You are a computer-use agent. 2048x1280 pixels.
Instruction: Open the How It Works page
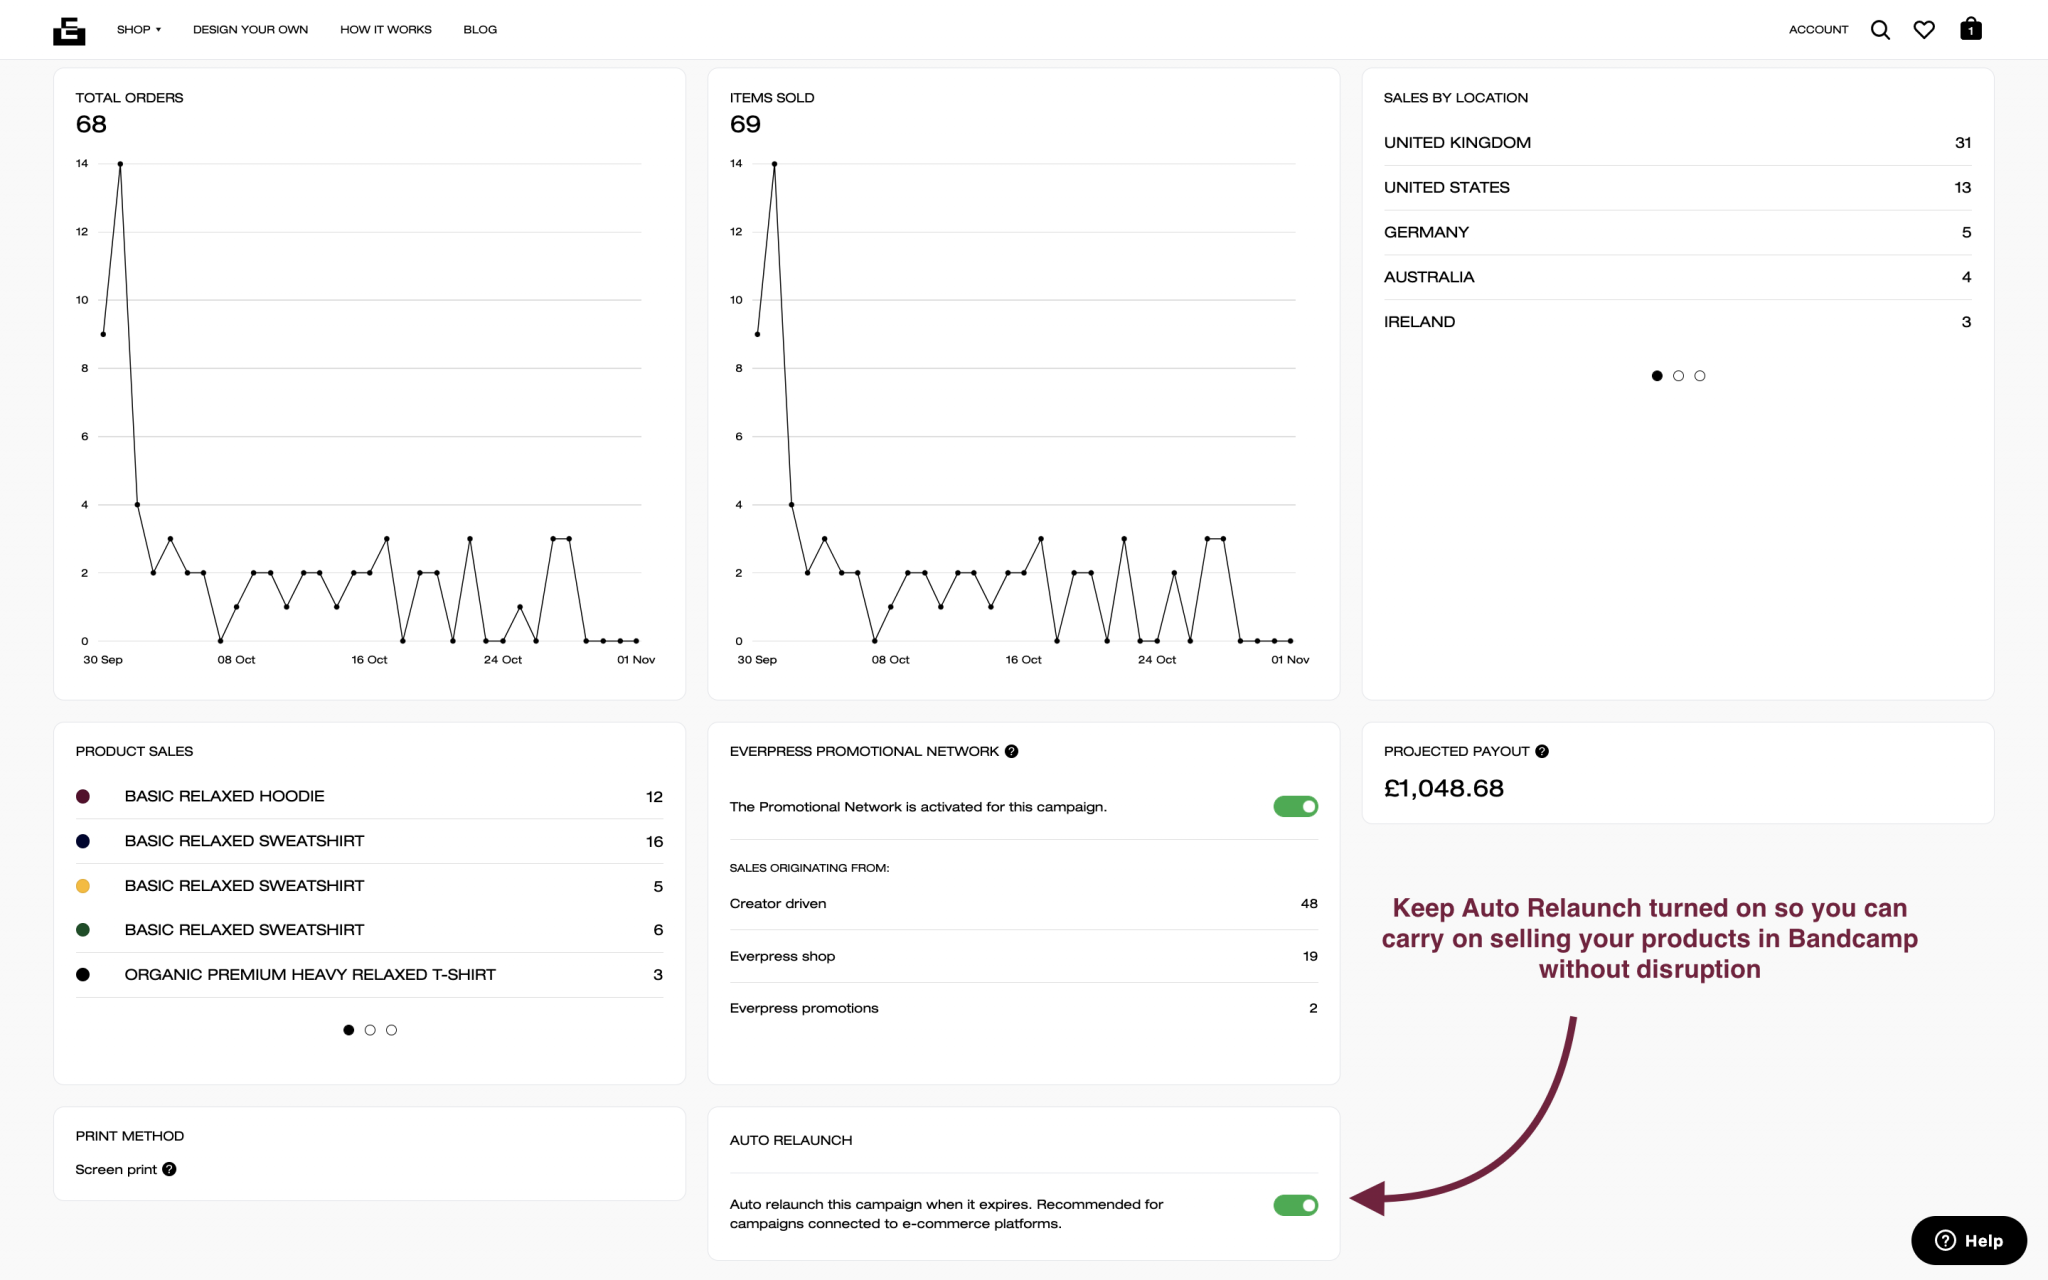pyautogui.click(x=385, y=30)
